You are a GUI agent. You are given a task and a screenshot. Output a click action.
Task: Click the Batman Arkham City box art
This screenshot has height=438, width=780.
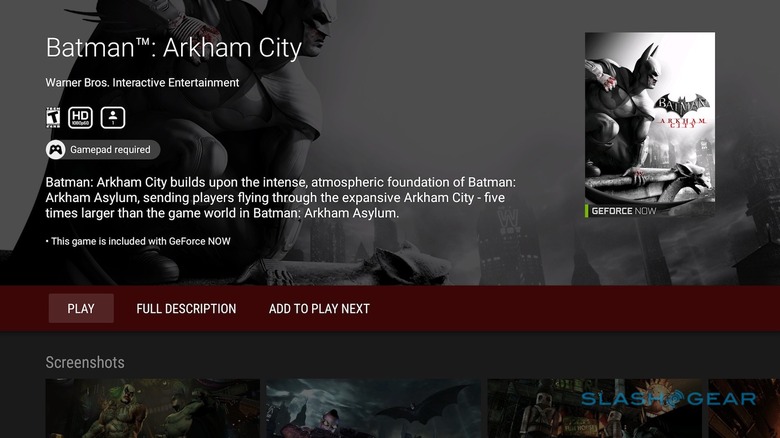(650, 125)
